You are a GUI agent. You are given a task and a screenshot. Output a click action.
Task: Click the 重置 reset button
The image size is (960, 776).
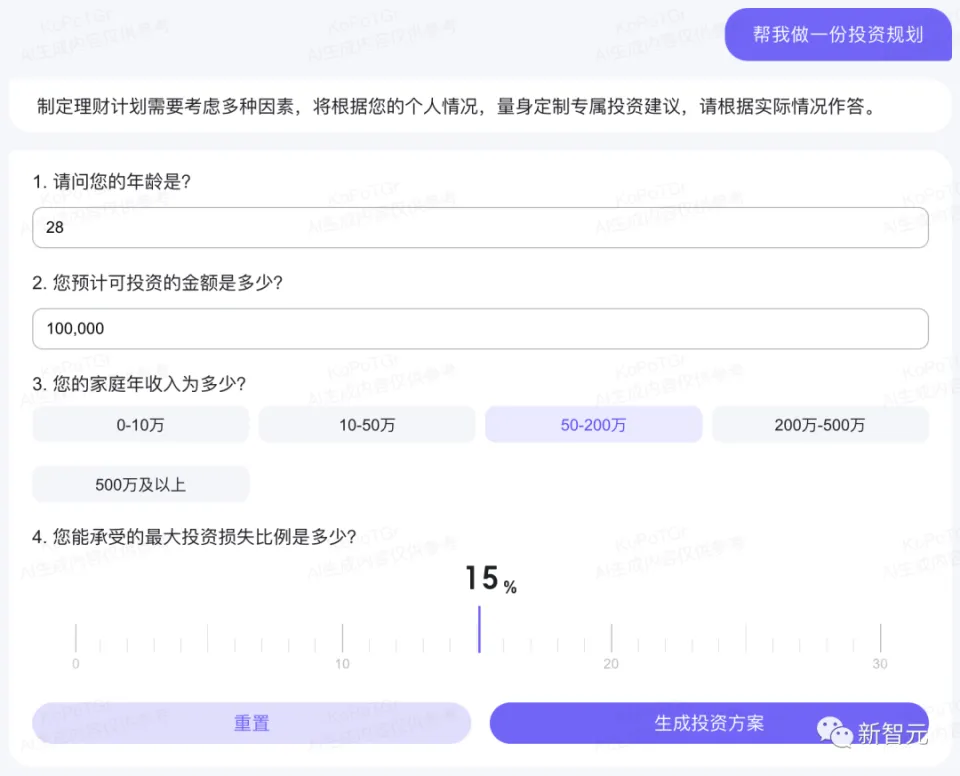coord(251,723)
